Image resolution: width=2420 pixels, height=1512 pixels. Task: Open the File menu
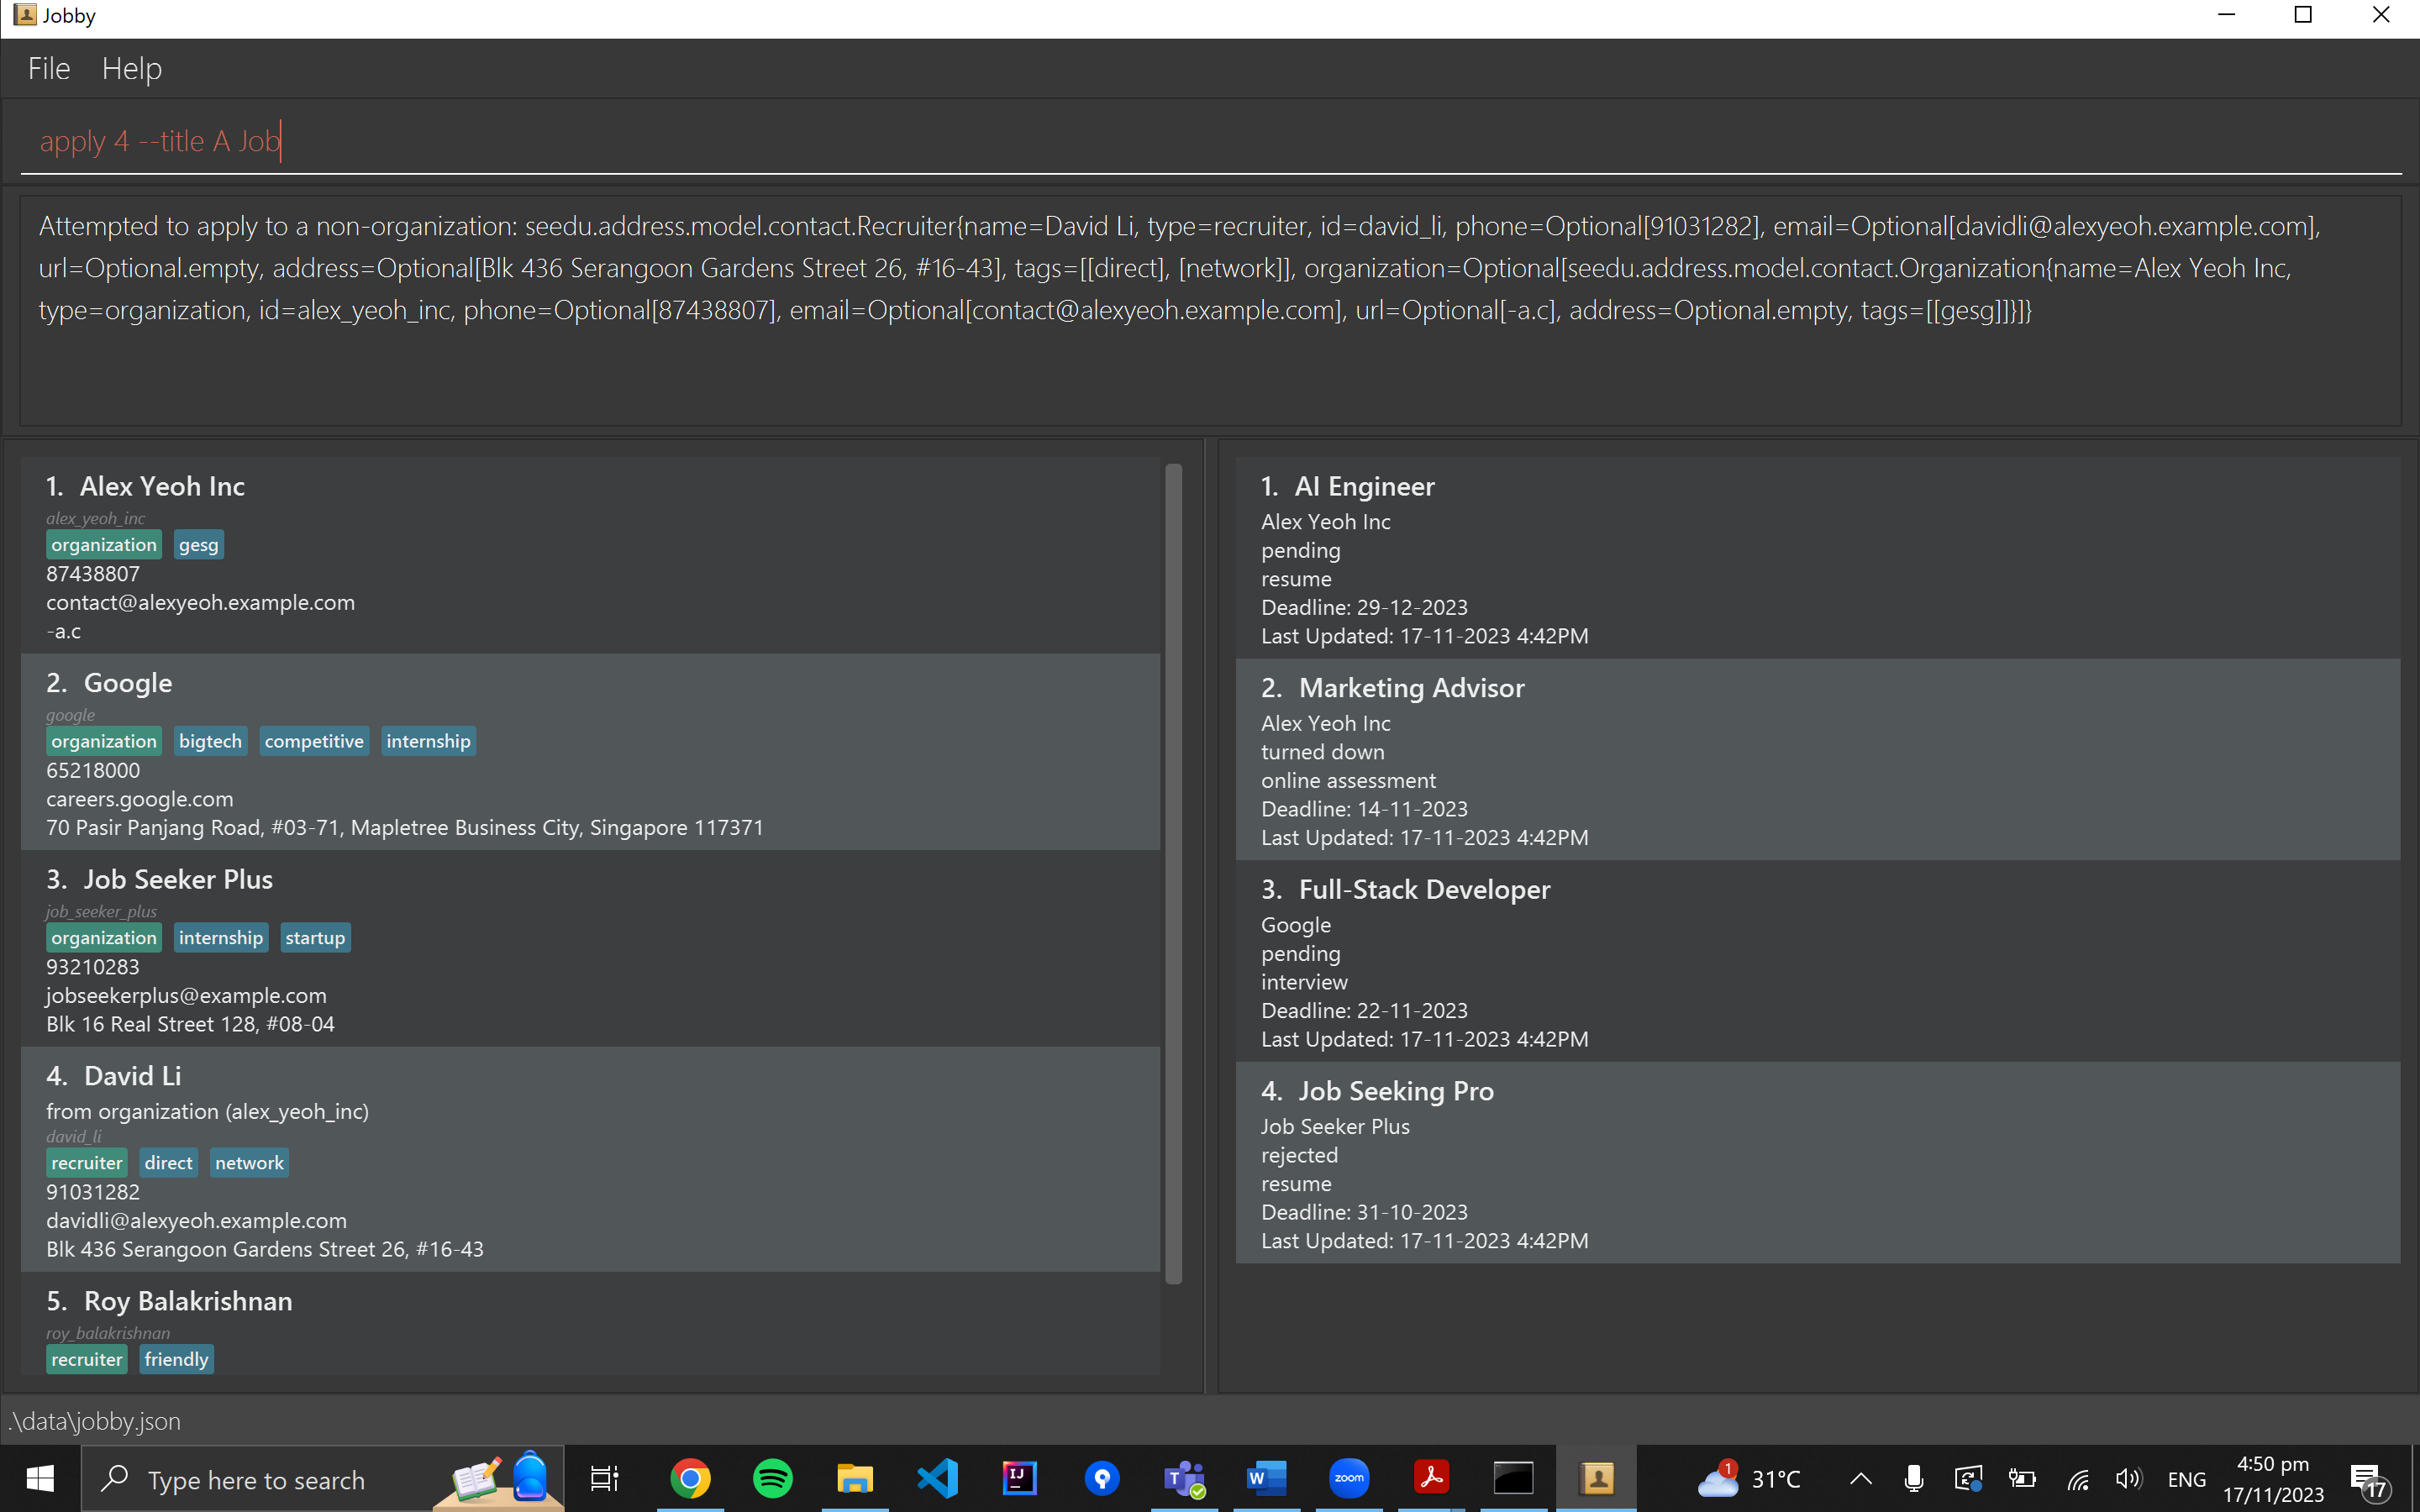48,68
